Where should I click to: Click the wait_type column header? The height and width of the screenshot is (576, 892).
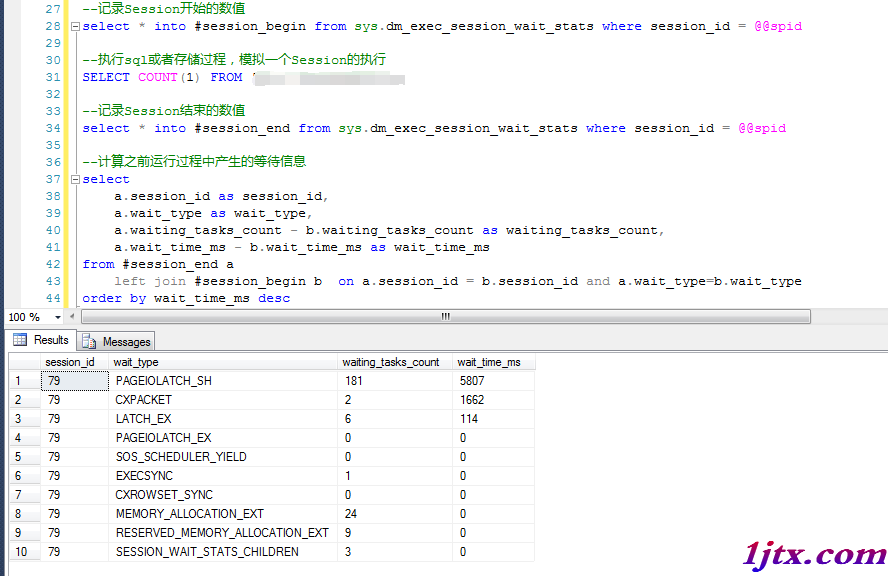(x=223, y=362)
